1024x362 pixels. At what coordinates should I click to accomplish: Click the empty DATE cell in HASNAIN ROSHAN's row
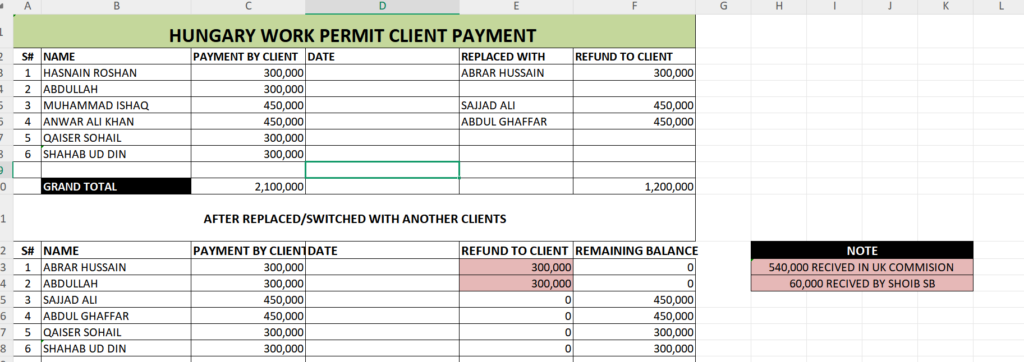(x=382, y=73)
